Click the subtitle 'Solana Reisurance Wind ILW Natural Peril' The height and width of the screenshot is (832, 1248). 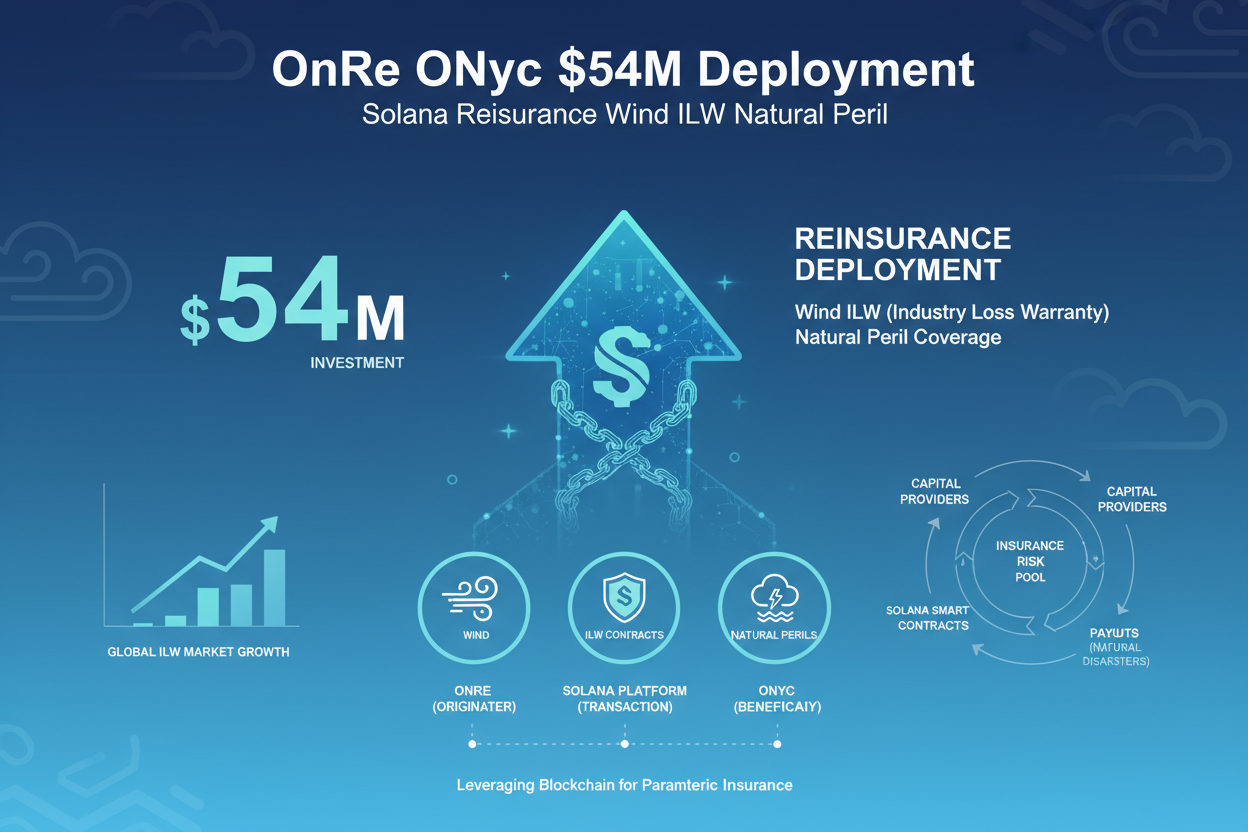point(625,114)
